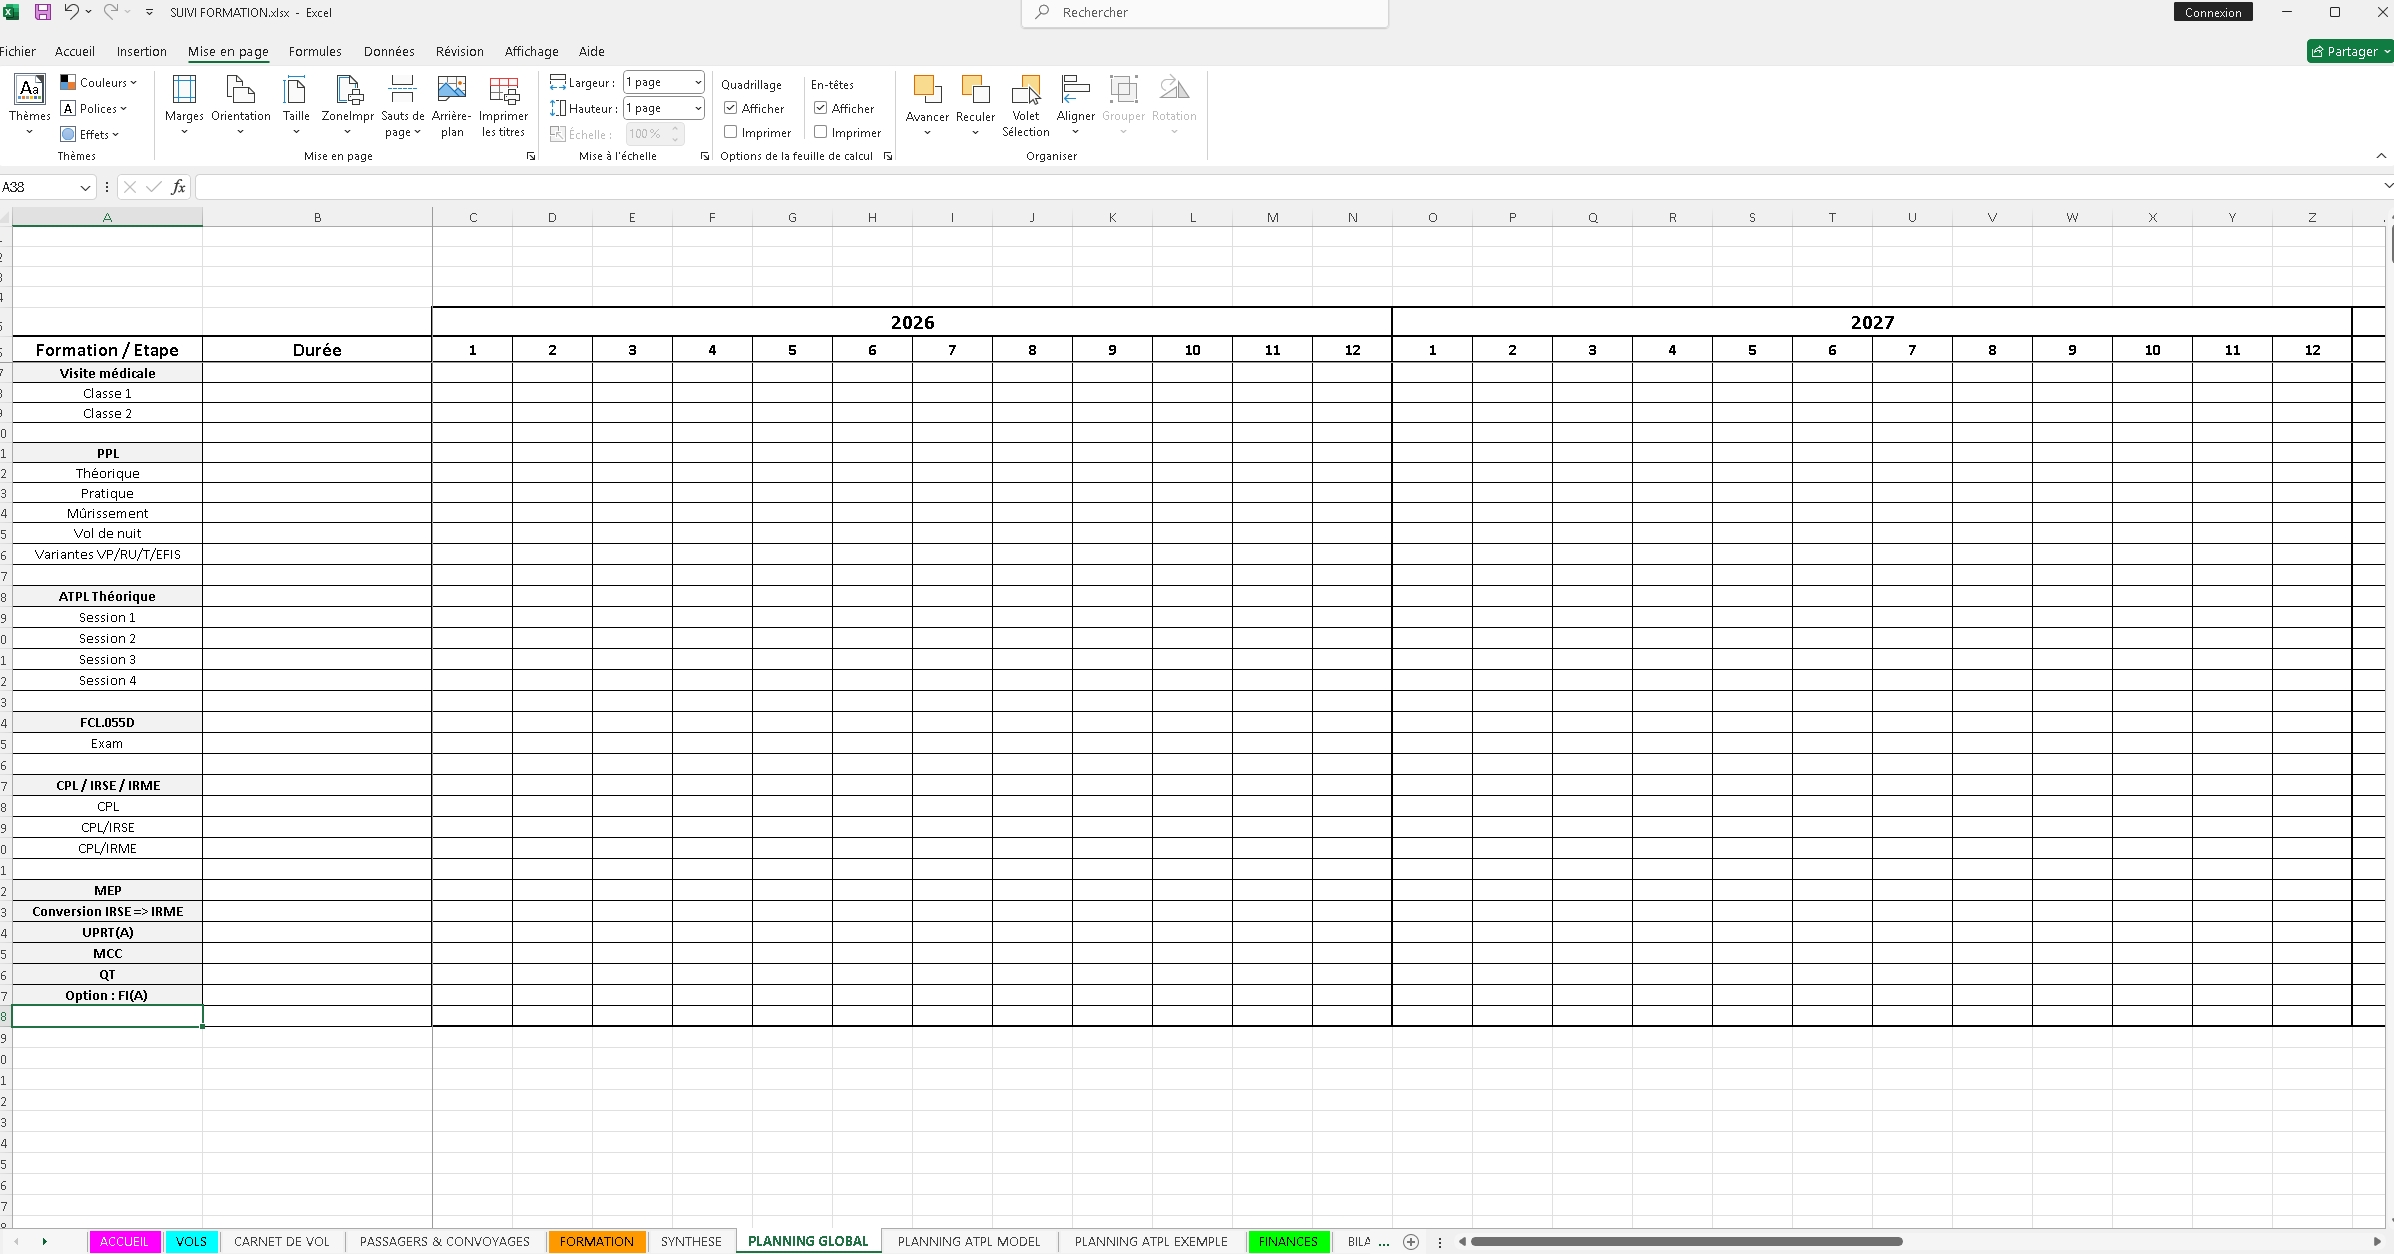The image size is (2394, 1254).
Task: Open the Aligner objects menu
Action: (1076, 103)
